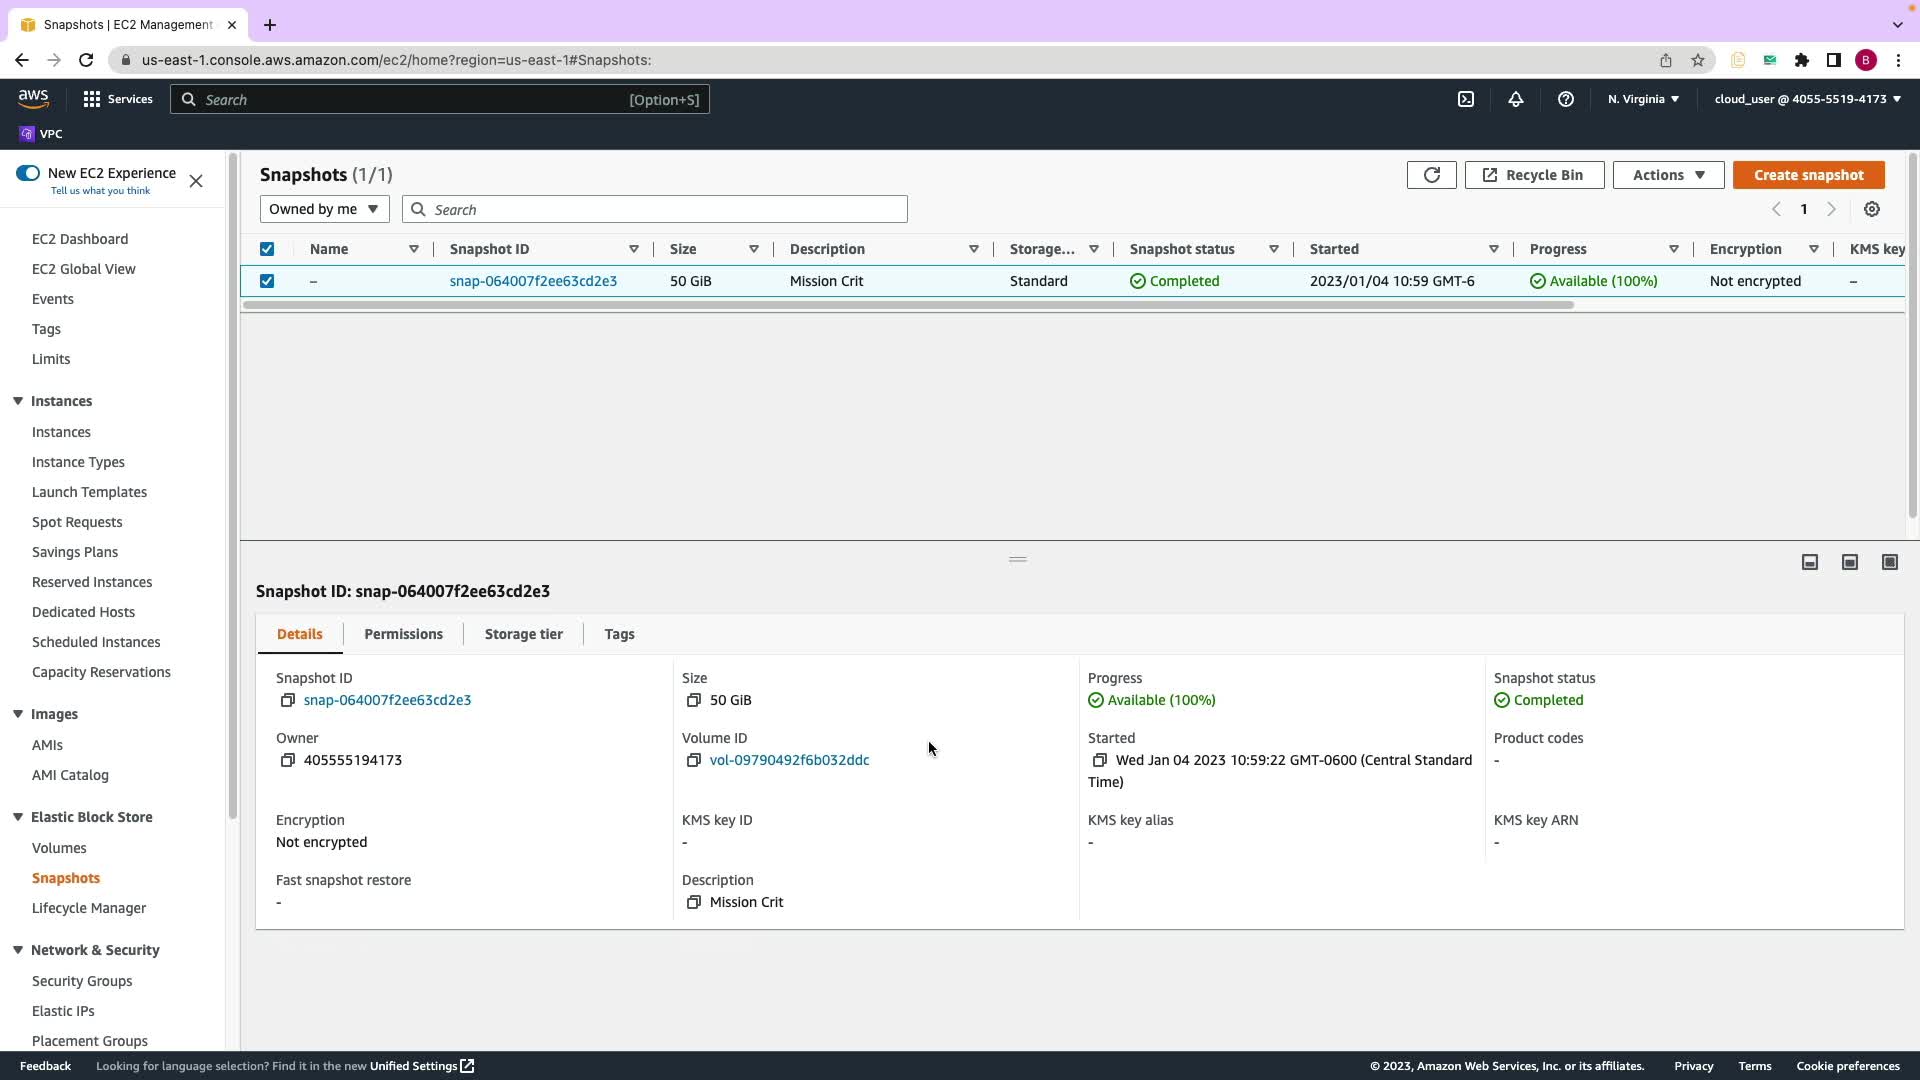Toggle the New EC2 Experience switch
Image resolution: width=1920 pixels, height=1080 pixels.
pos(28,173)
